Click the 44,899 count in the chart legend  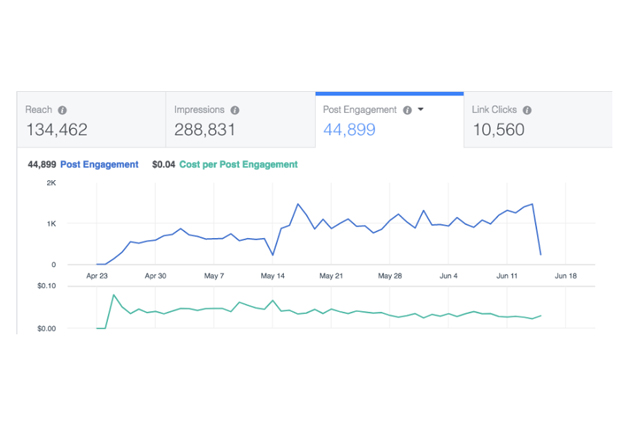point(42,164)
